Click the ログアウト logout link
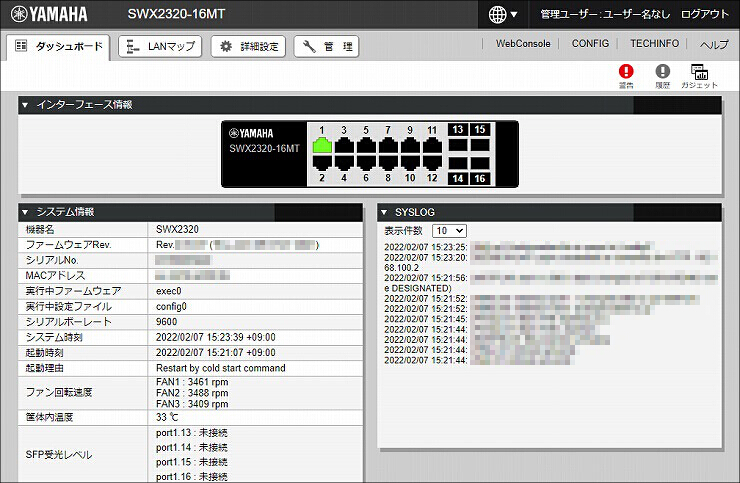 (x=705, y=14)
